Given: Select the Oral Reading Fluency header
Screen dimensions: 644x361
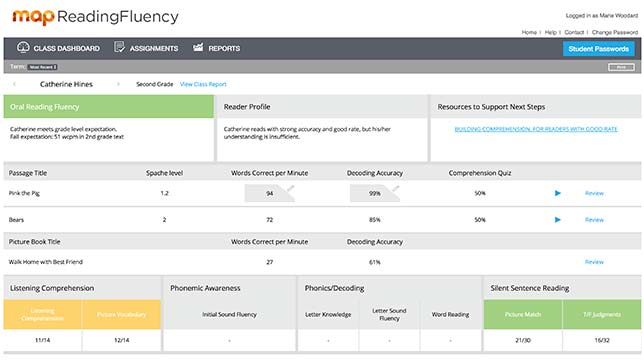Looking at the screenshot, I should coord(109,107).
